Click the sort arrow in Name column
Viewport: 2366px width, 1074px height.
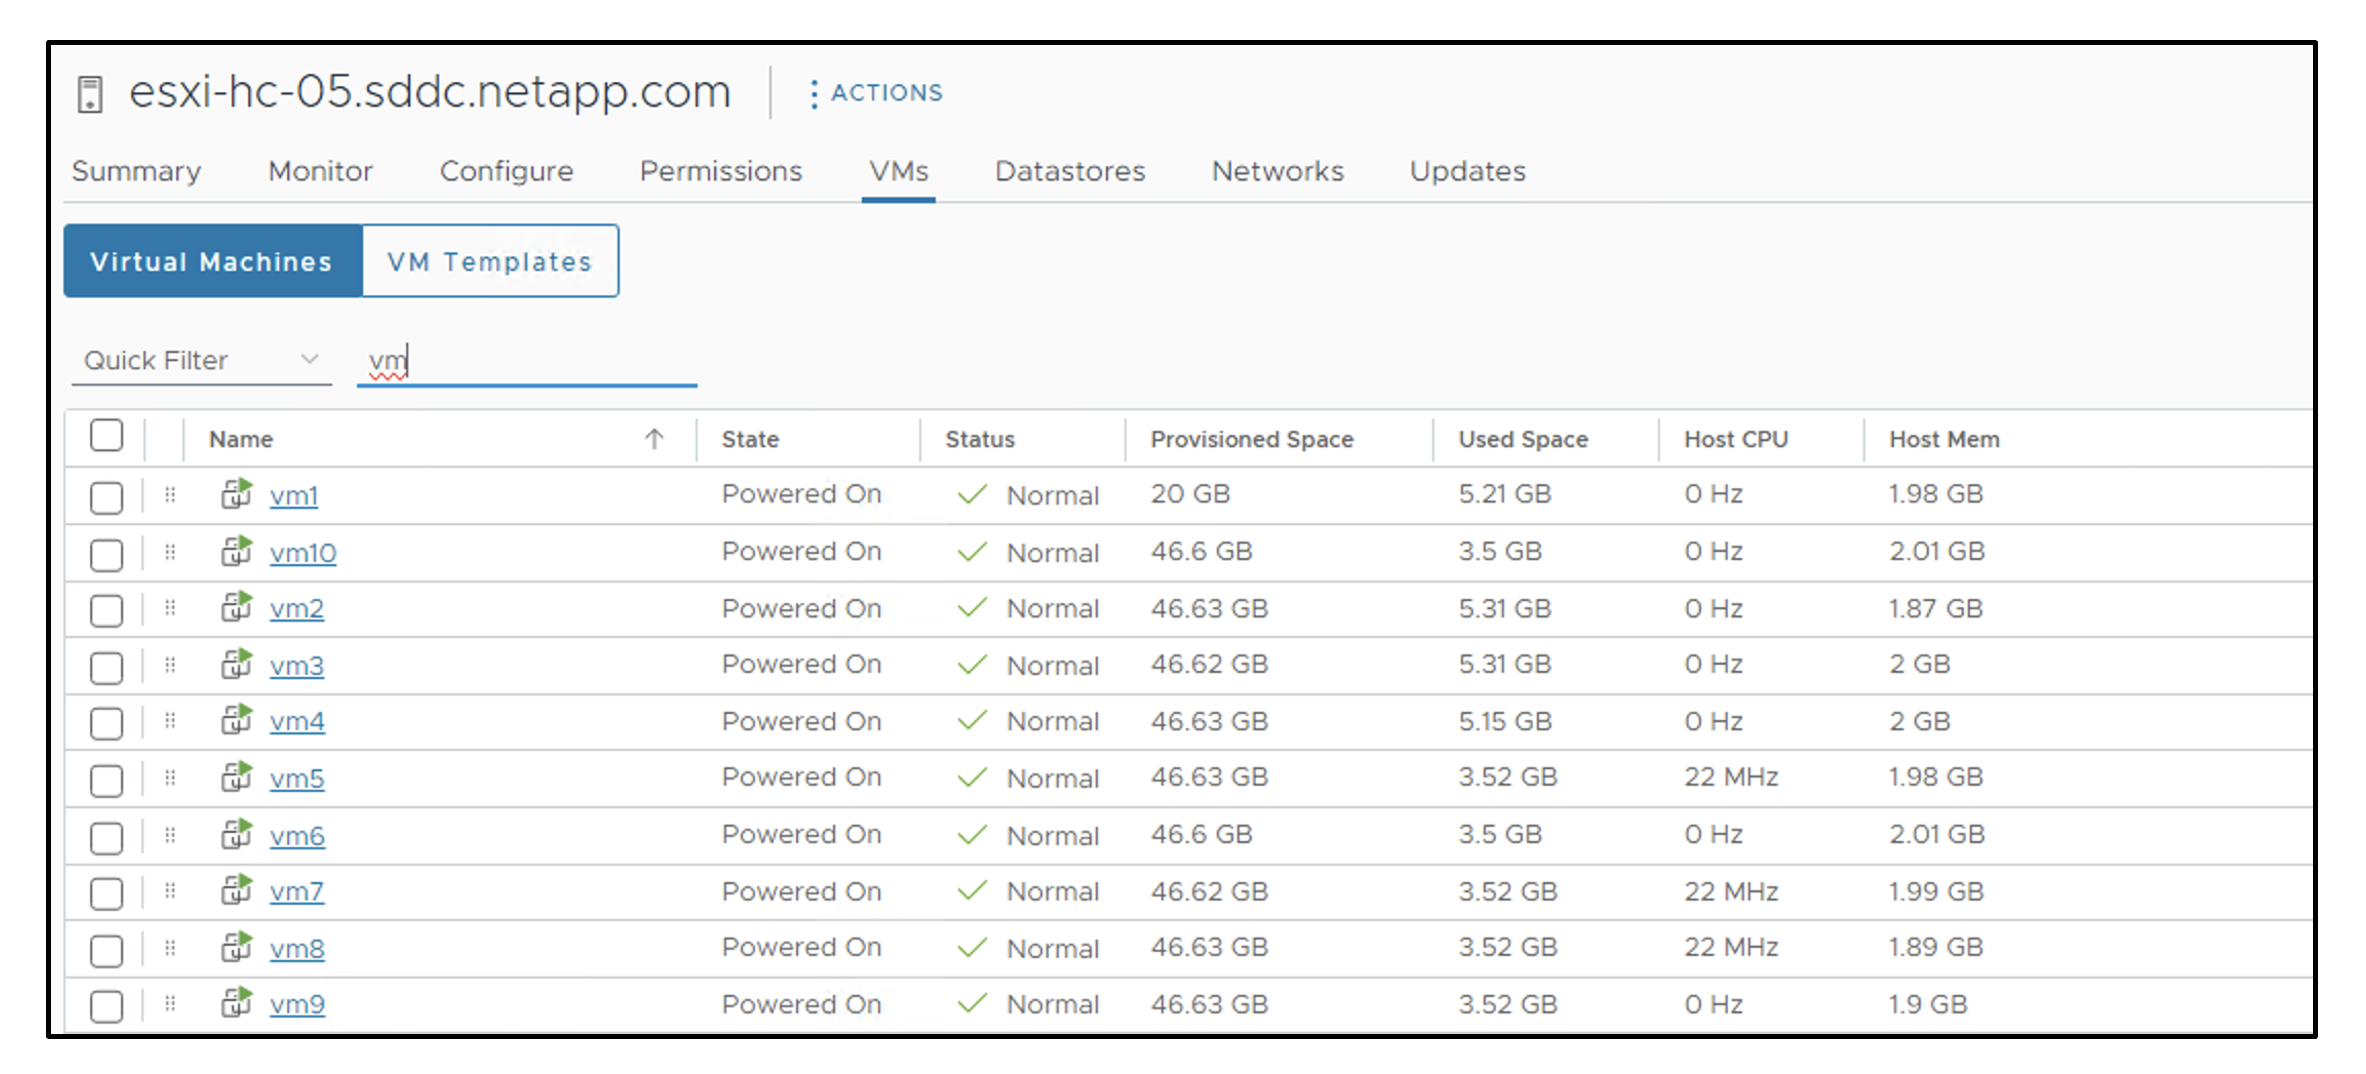654,439
